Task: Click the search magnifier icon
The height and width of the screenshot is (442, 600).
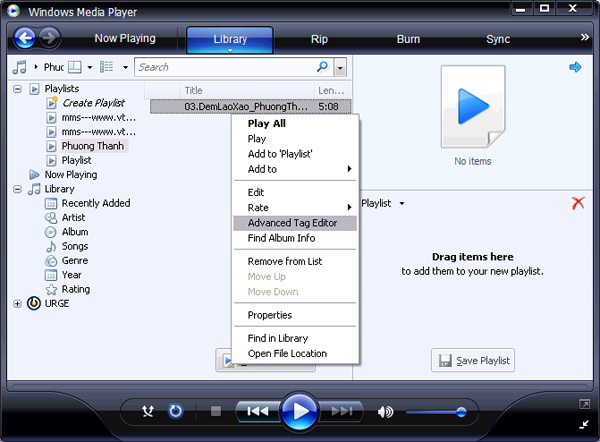Action: pyautogui.click(x=323, y=67)
